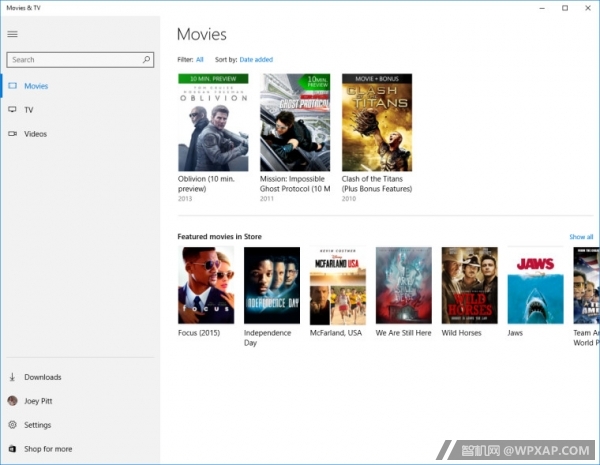Open the We Are Still Here poster
600x465 pixels.
tap(404, 285)
